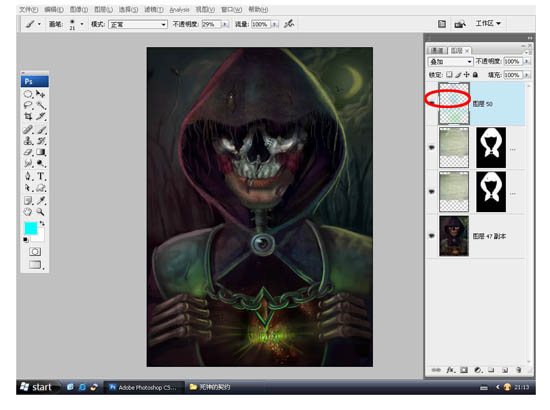Image resolution: width=550 pixels, height=410 pixels.
Task: Create a new layer group icon
Action: click(491, 370)
